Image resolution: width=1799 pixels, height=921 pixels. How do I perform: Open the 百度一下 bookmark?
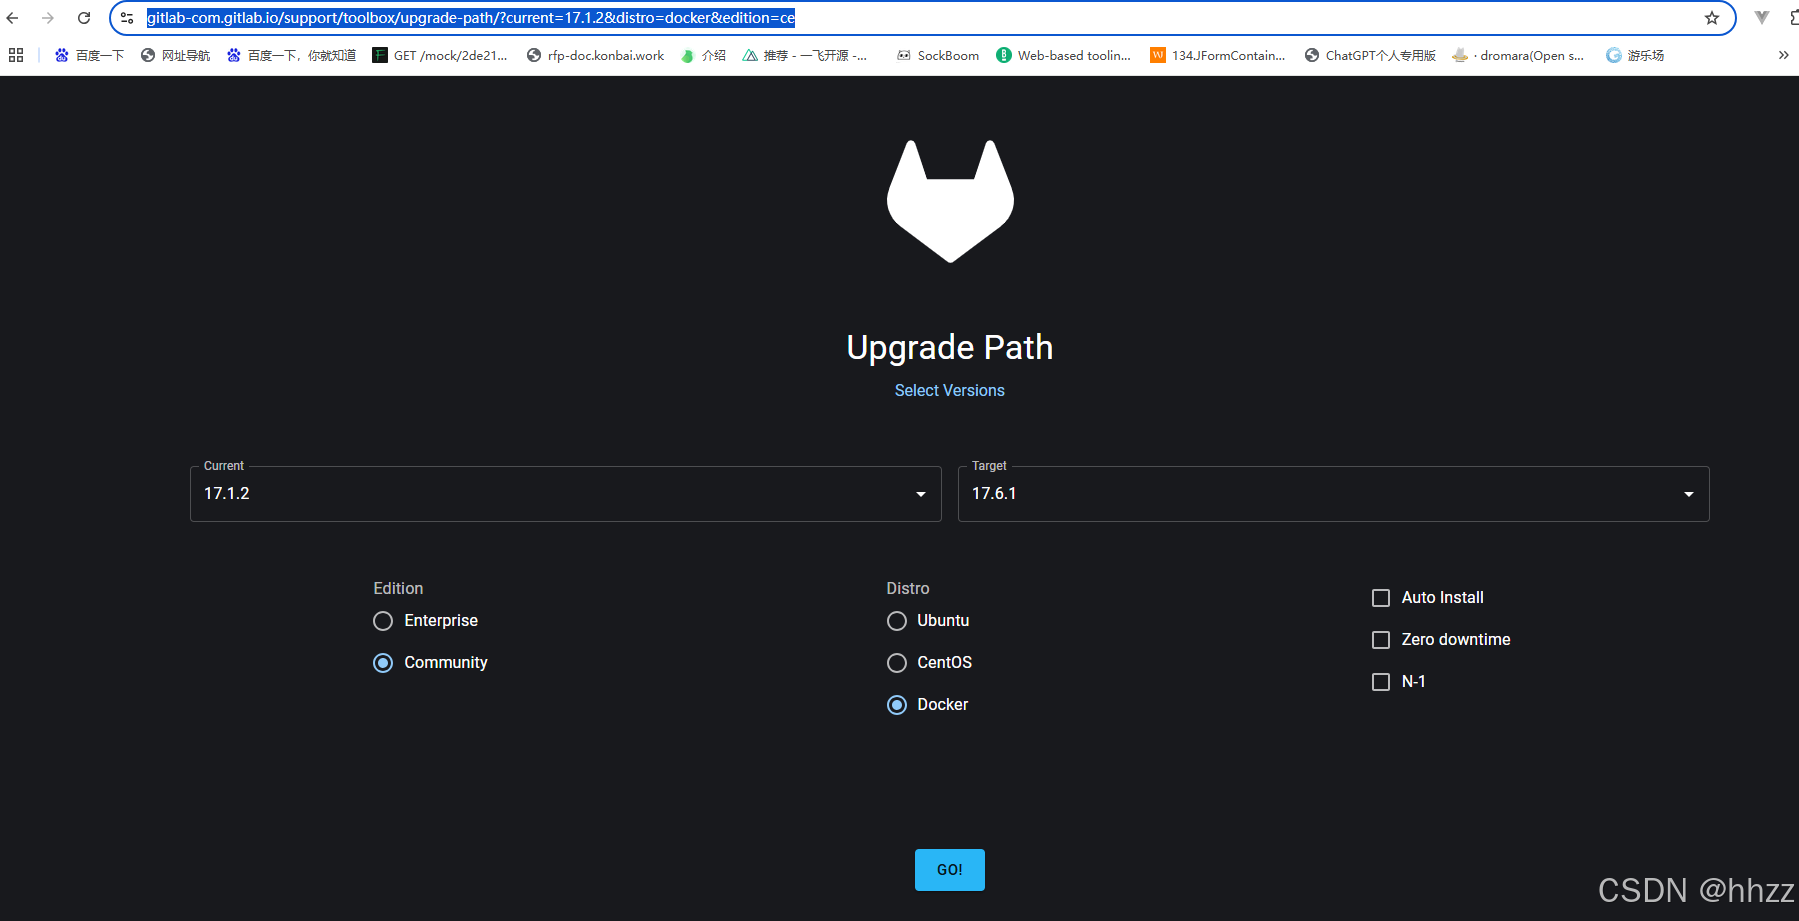pyautogui.click(x=89, y=55)
